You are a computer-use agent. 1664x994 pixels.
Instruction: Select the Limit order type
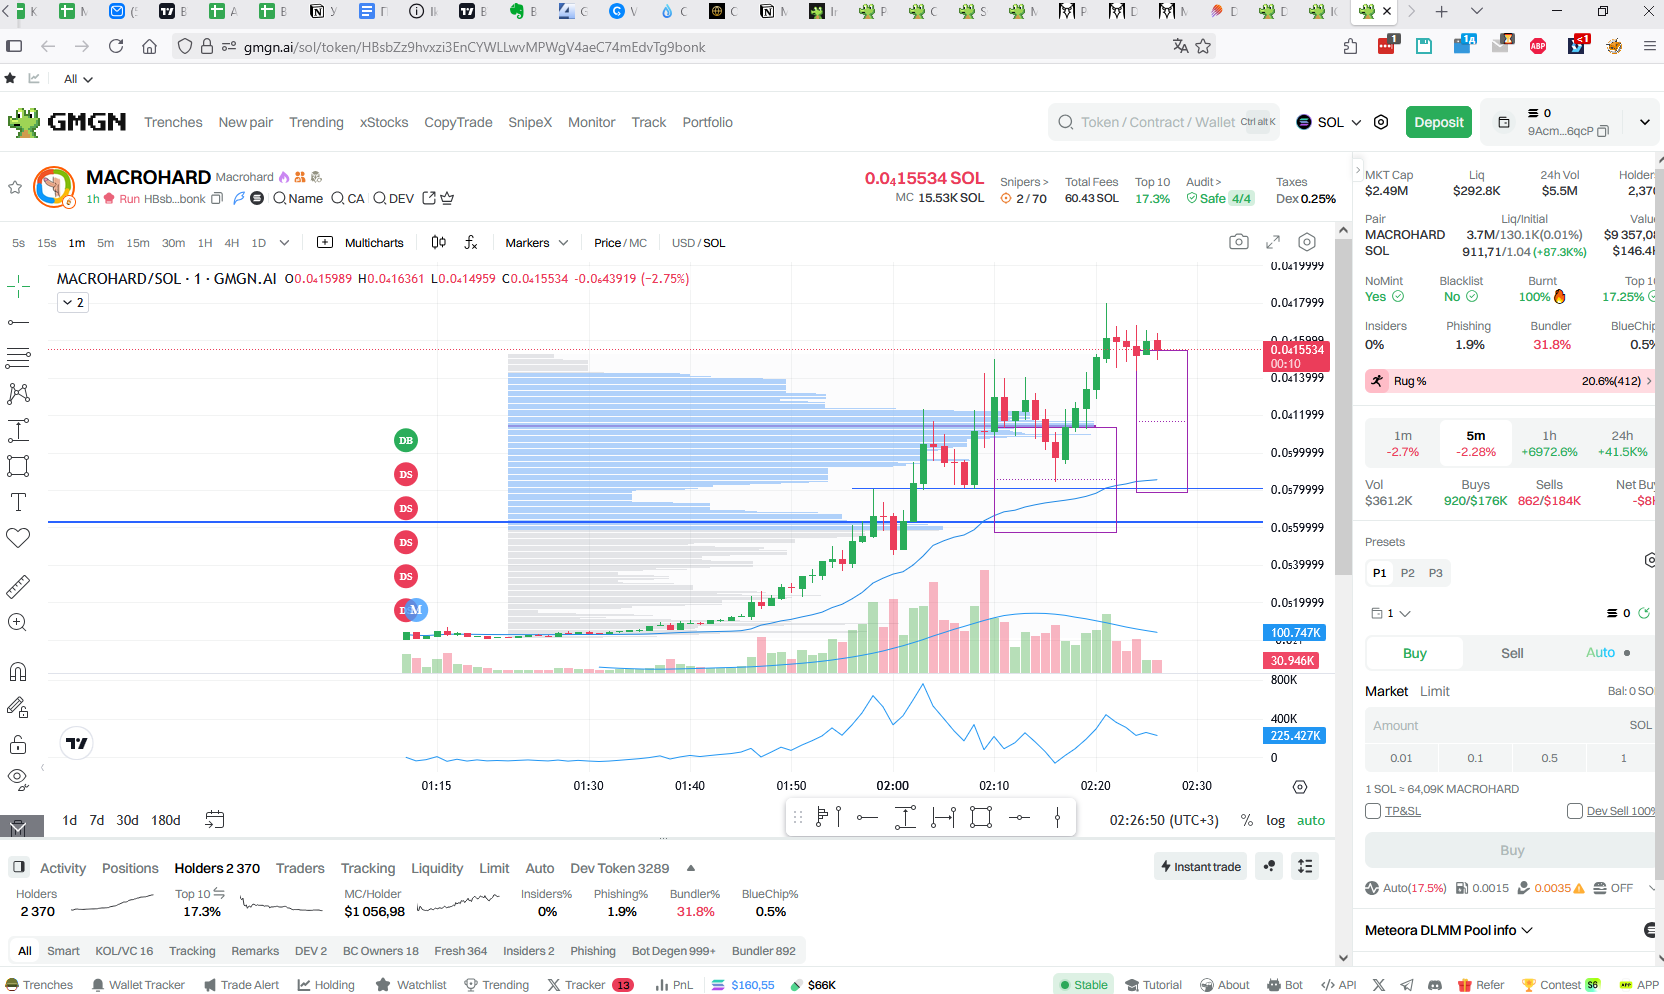[x=1434, y=691]
